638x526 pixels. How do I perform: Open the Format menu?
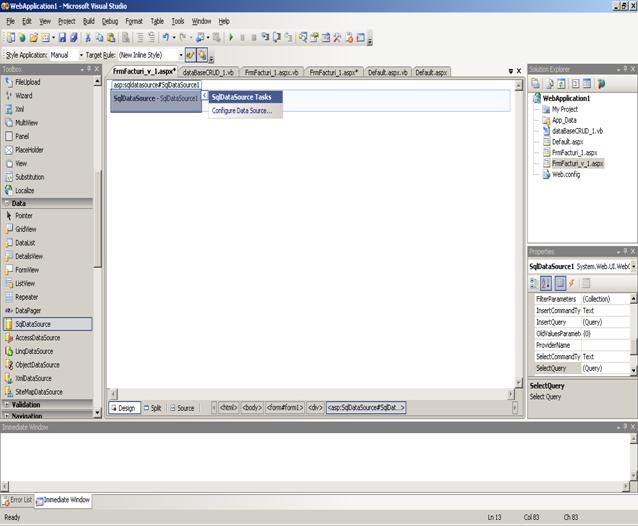(134, 21)
